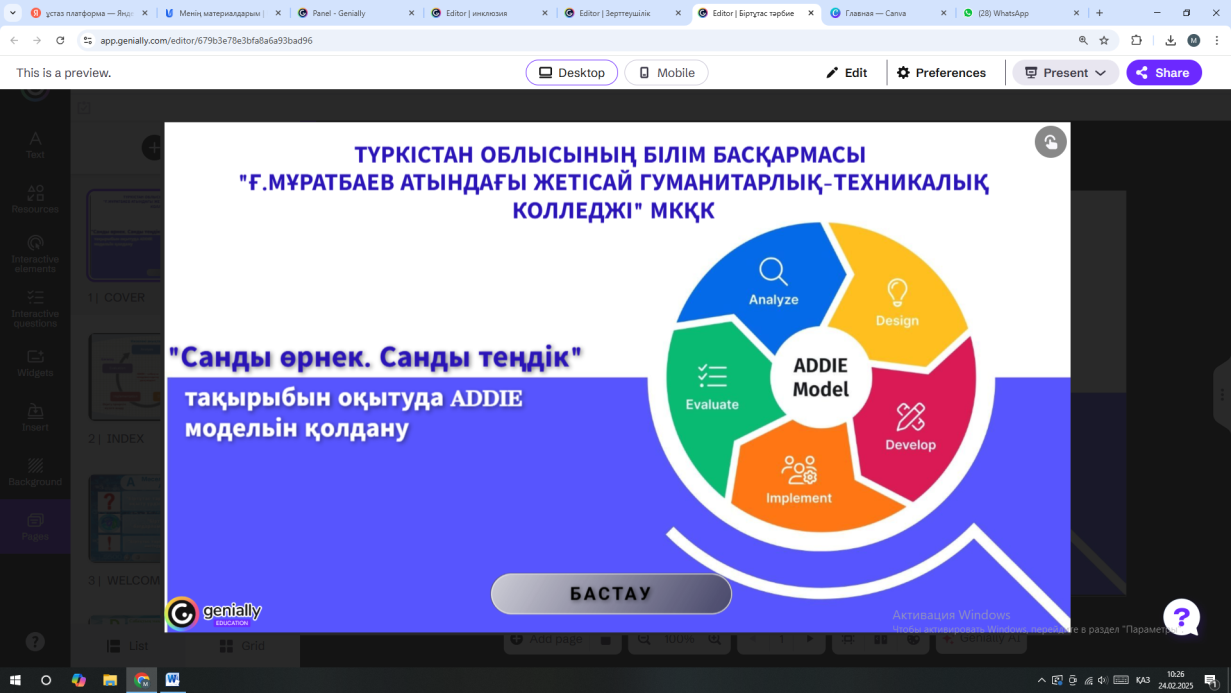1231x693 pixels.
Task: Open the tab search dropdown arrow
Action: [13, 13]
